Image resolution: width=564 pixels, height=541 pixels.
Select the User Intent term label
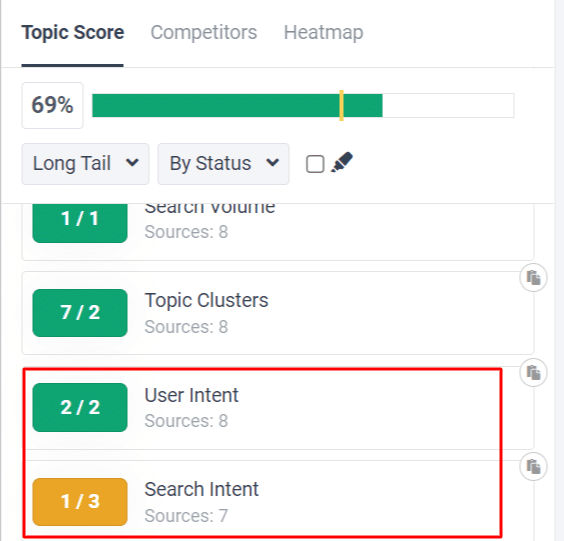click(x=191, y=395)
